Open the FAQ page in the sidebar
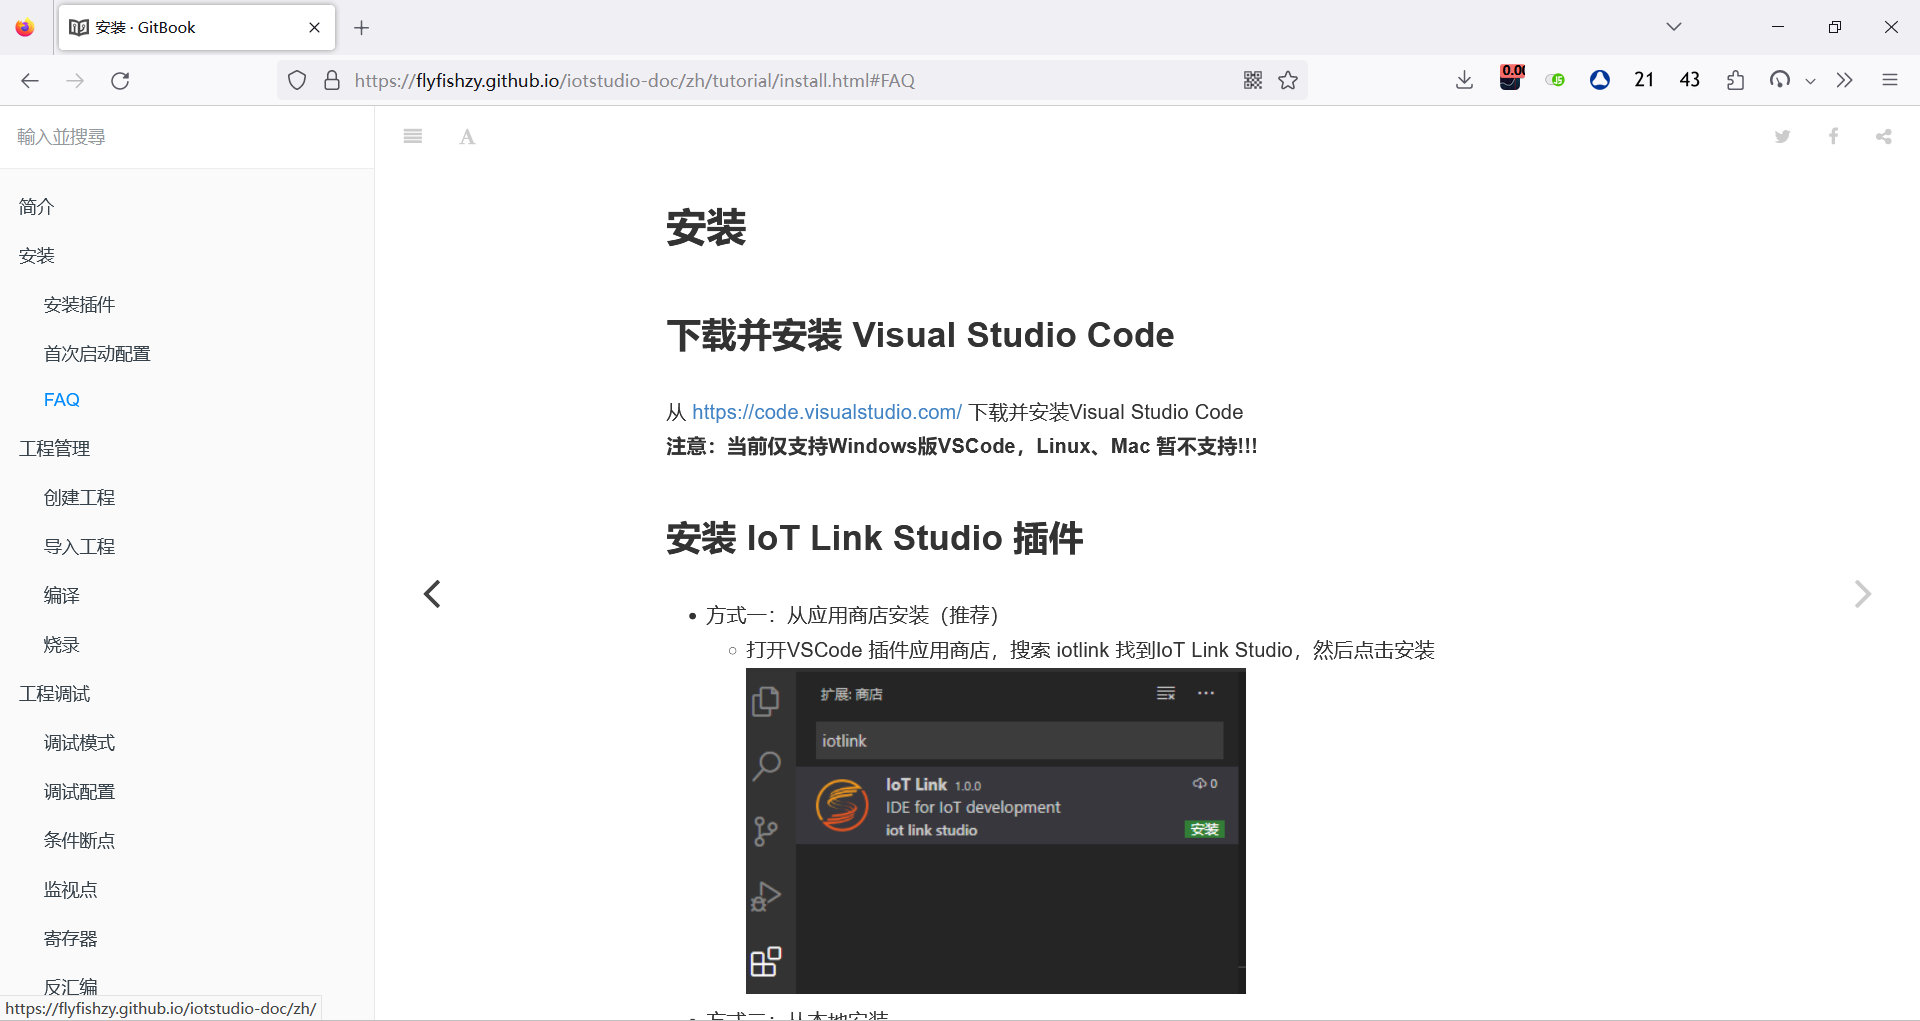The image size is (1920, 1021). click(x=61, y=399)
